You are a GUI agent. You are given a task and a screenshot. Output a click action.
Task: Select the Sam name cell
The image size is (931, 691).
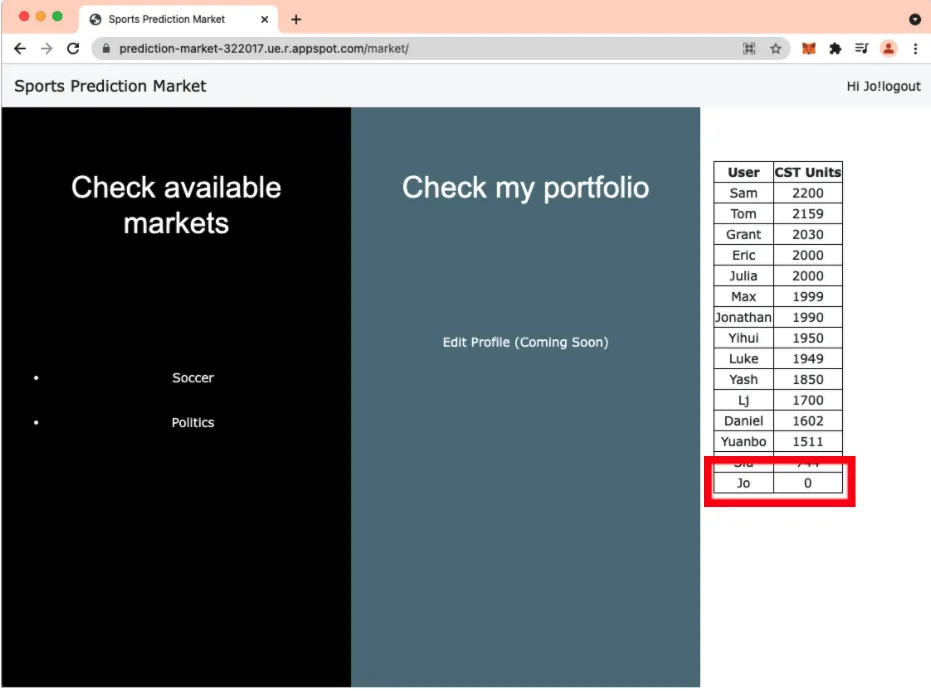(743, 193)
